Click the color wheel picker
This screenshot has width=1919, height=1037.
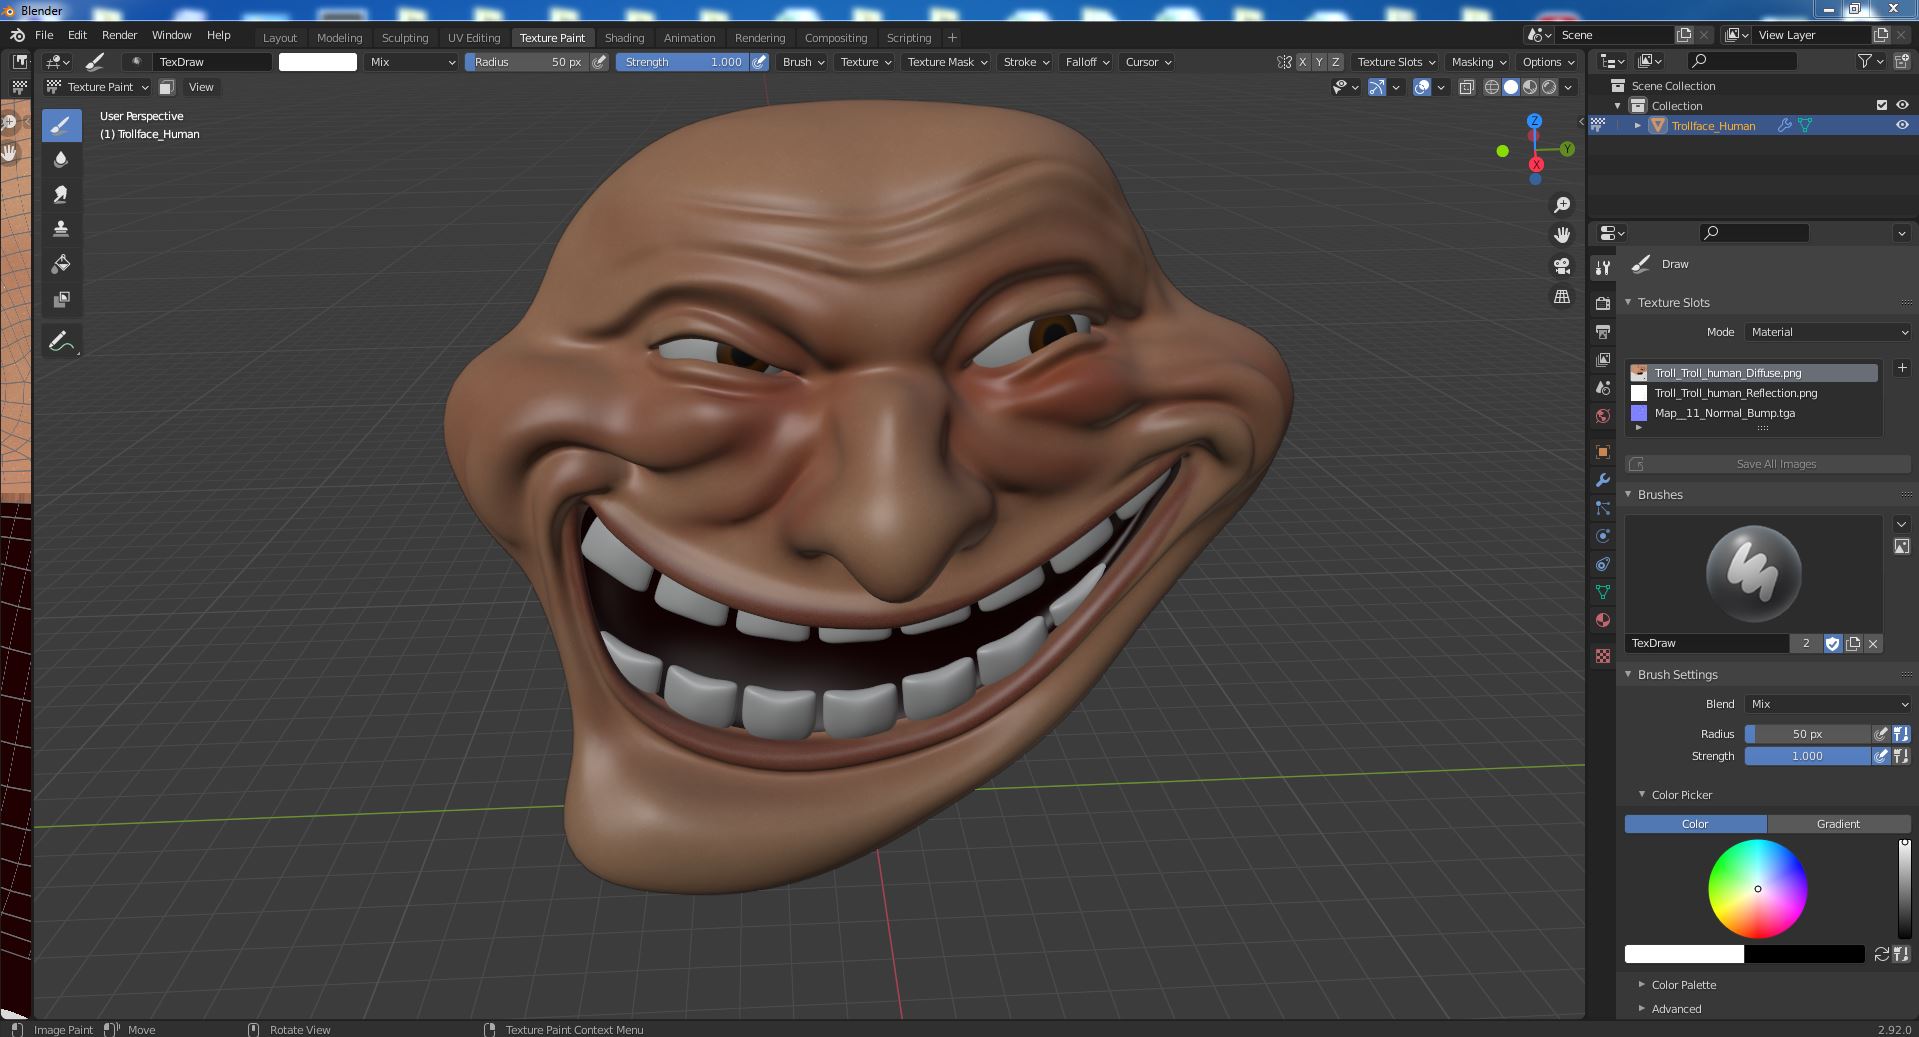[x=1757, y=889]
